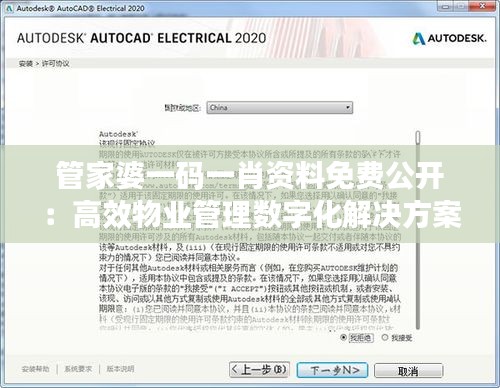The height and width of the screenshot is (388, 500).
Task: Click the AutoCAD title bar app icon
Action: (x=9, y=8)
